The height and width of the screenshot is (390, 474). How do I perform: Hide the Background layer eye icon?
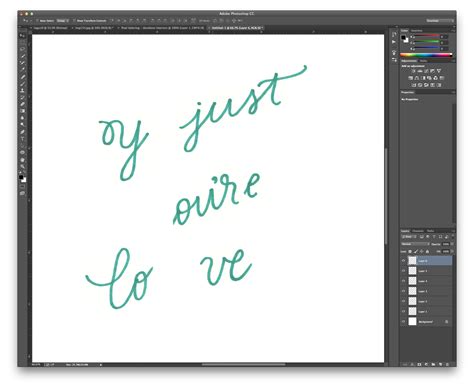[x=403, y=322]
